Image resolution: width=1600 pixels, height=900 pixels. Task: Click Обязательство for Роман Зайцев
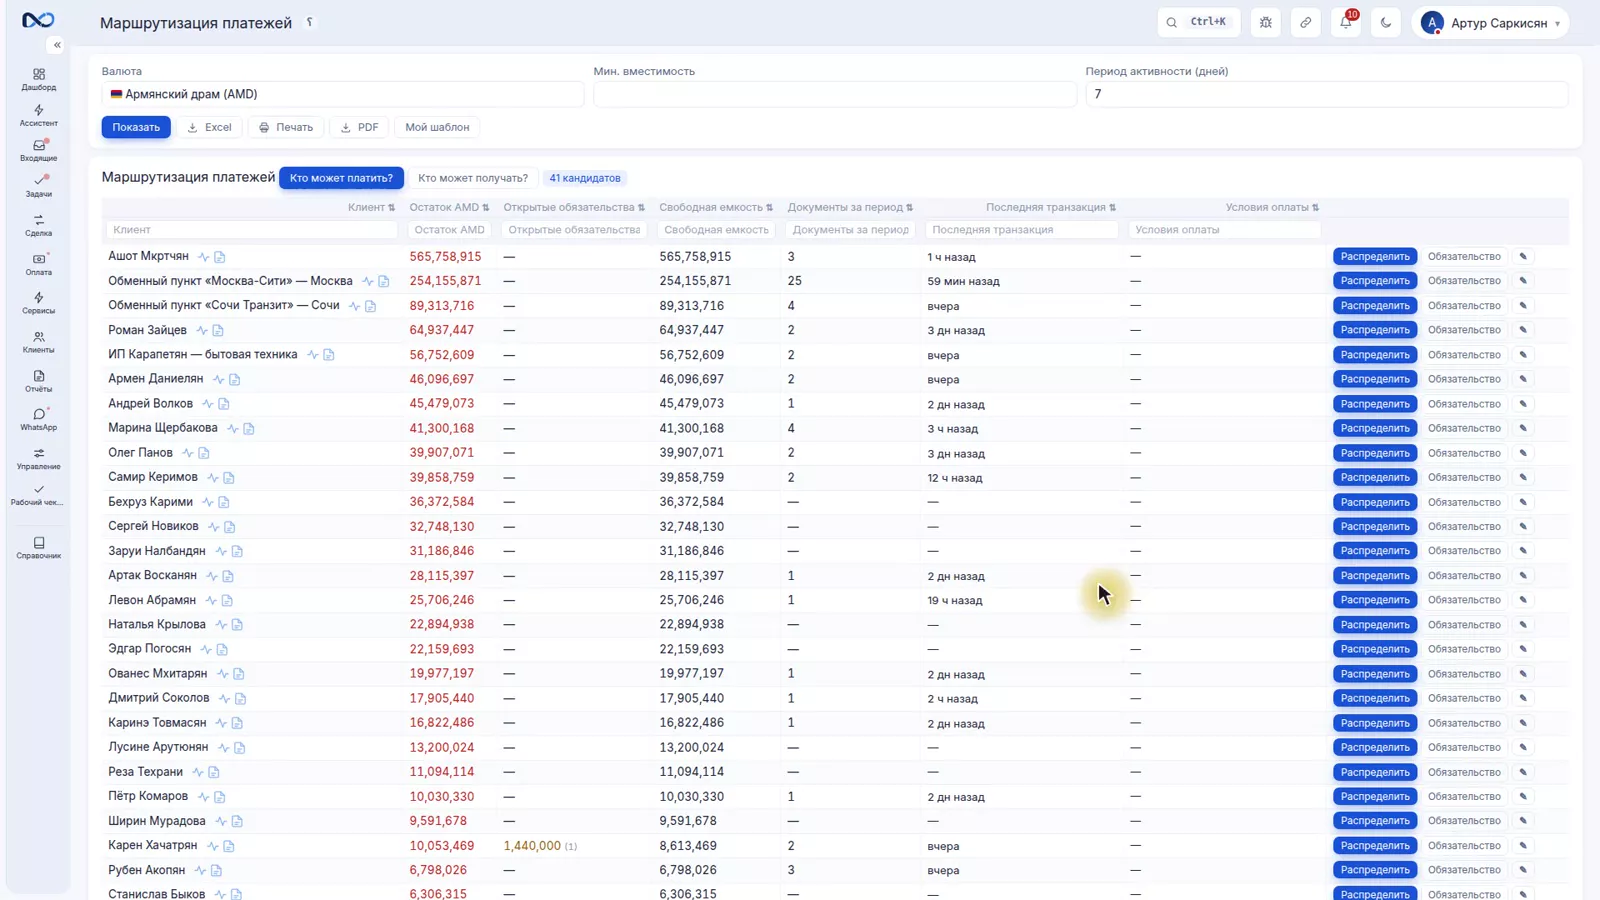tap(1464, 330)
